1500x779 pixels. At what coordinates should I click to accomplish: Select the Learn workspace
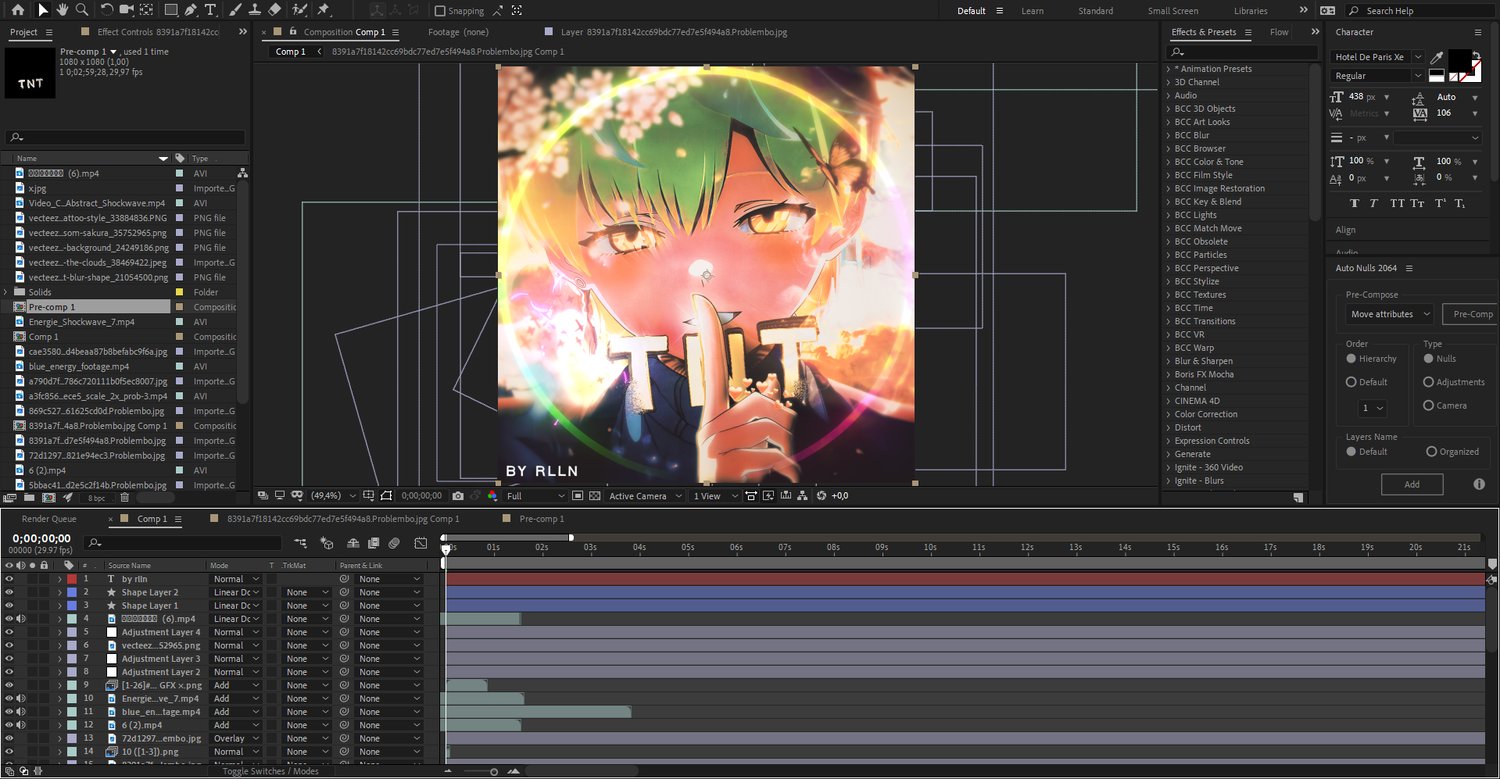pyautogui.click(x=1033, y=11)
